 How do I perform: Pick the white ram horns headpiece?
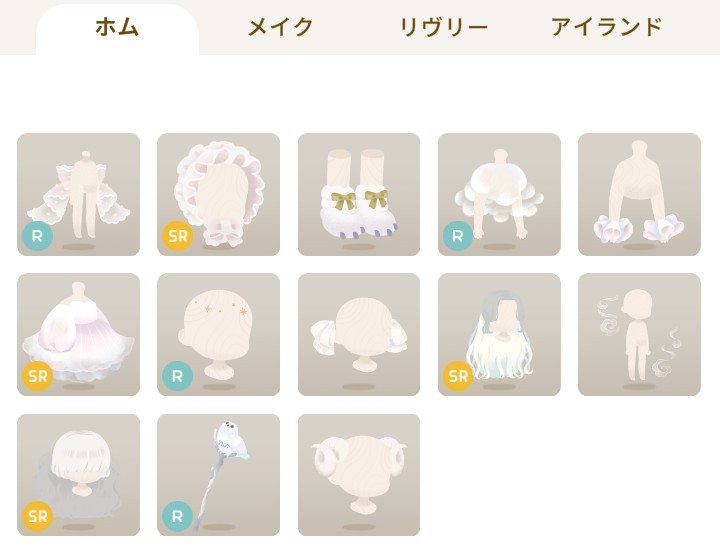pos(359,475)
